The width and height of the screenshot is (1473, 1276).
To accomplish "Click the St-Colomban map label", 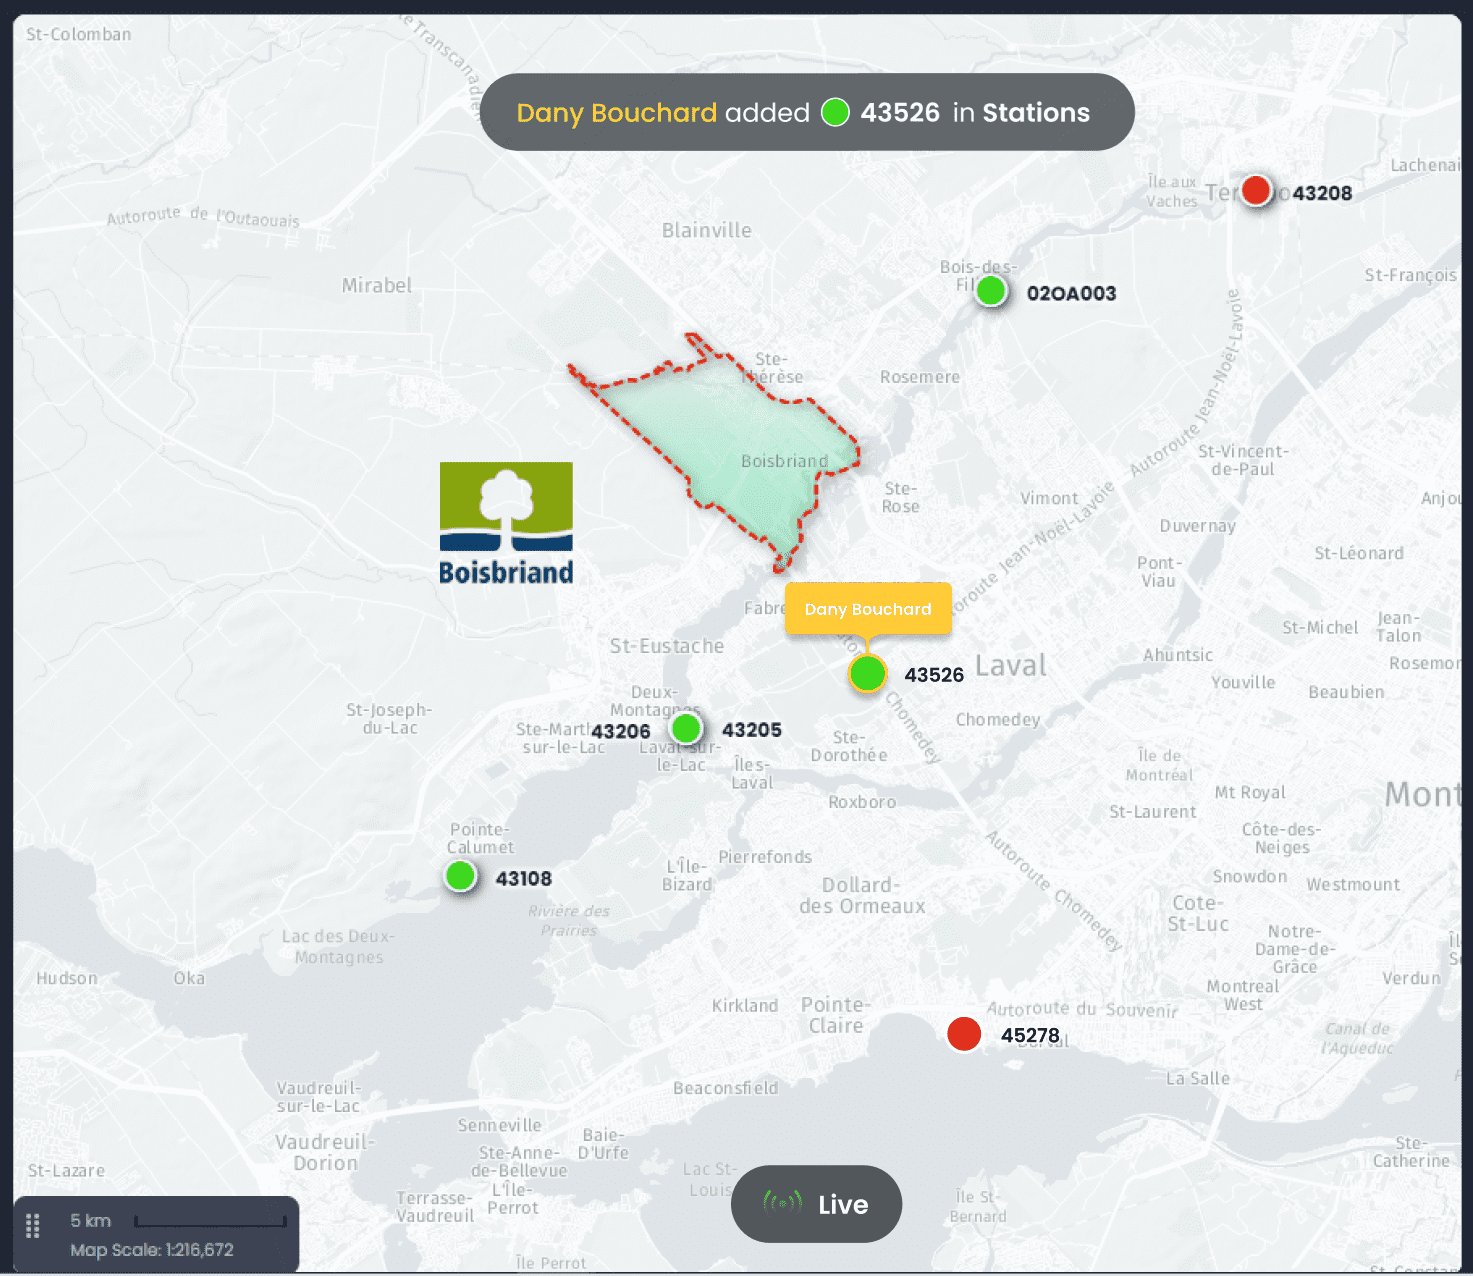I will [79, 34].
